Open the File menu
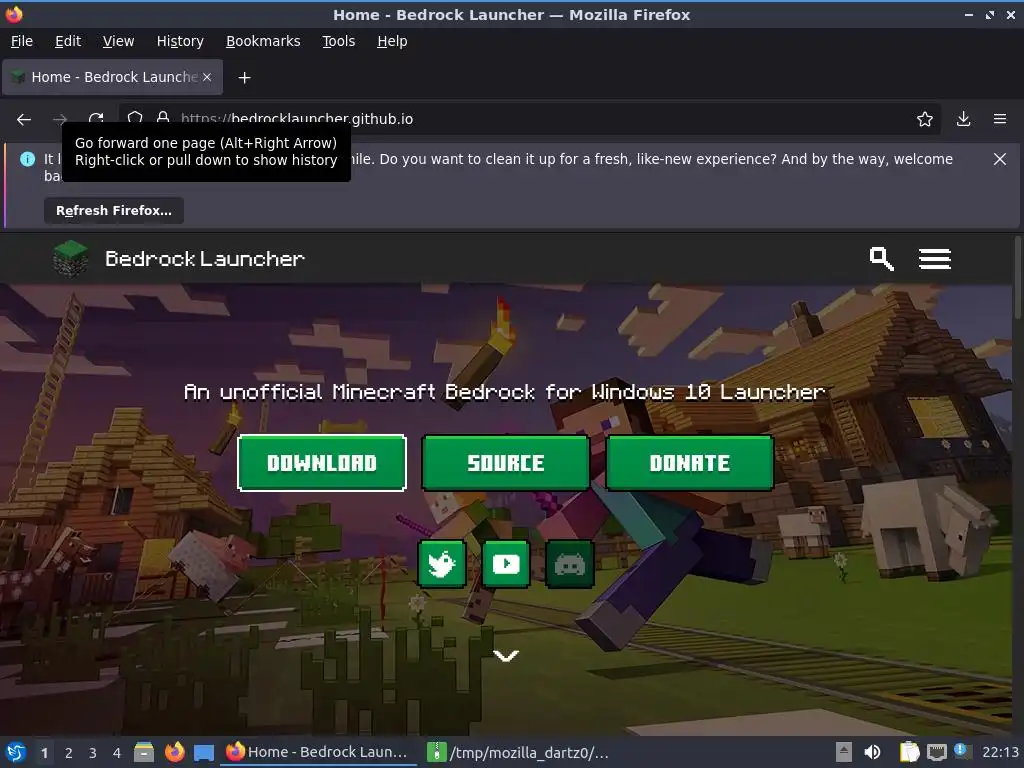 point(22,41)
